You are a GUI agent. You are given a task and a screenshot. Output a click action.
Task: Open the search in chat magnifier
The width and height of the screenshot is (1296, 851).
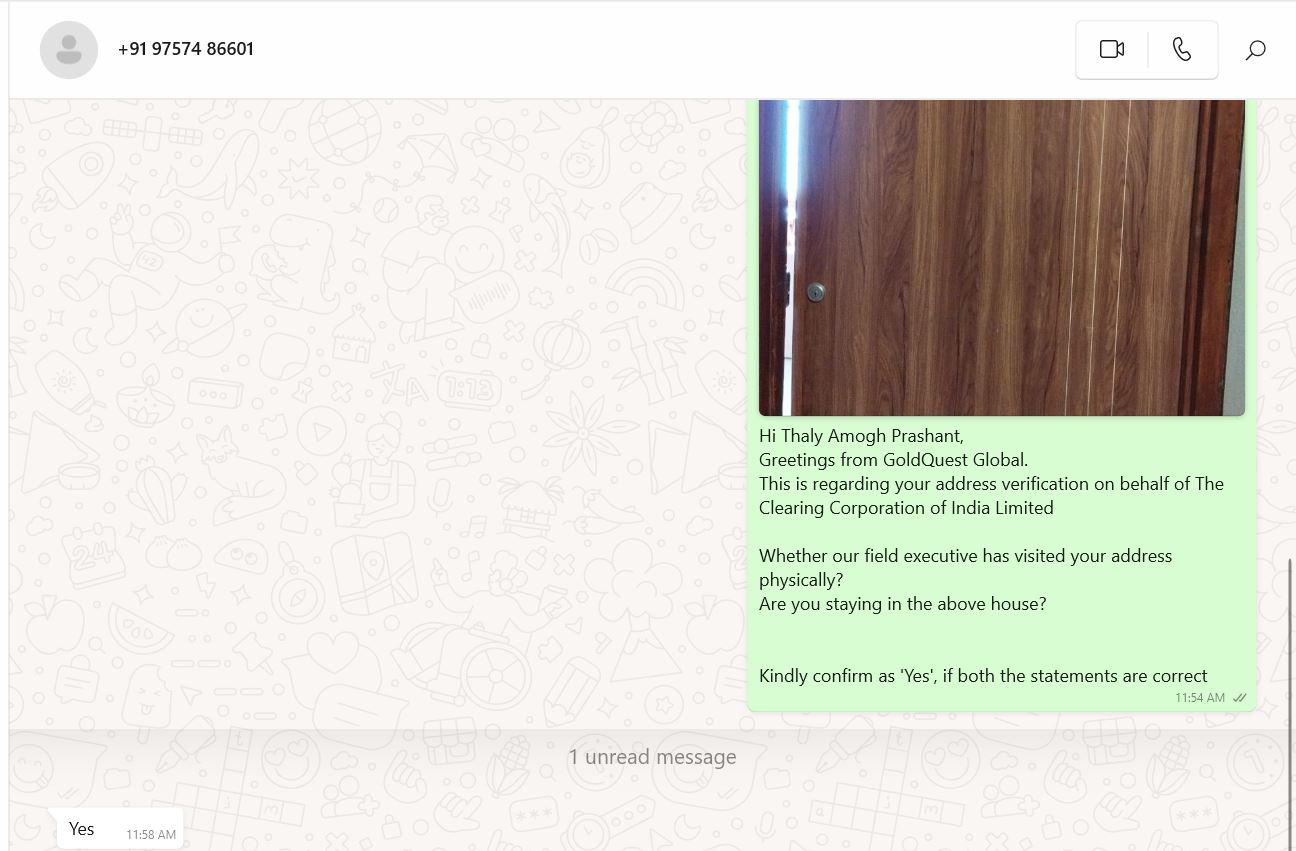(1256, 49)
